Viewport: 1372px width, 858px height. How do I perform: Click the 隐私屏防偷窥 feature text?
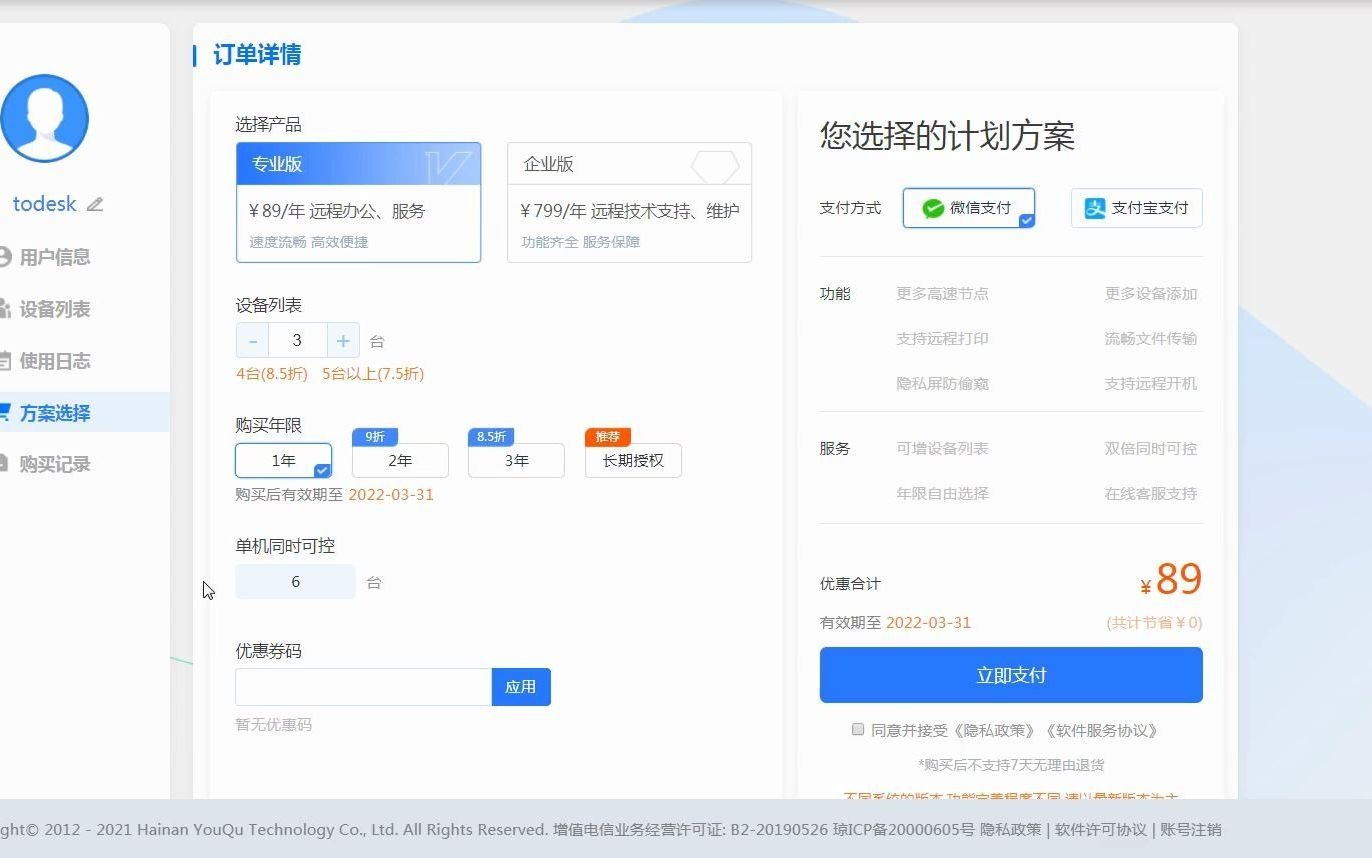(x=942, y=384)
